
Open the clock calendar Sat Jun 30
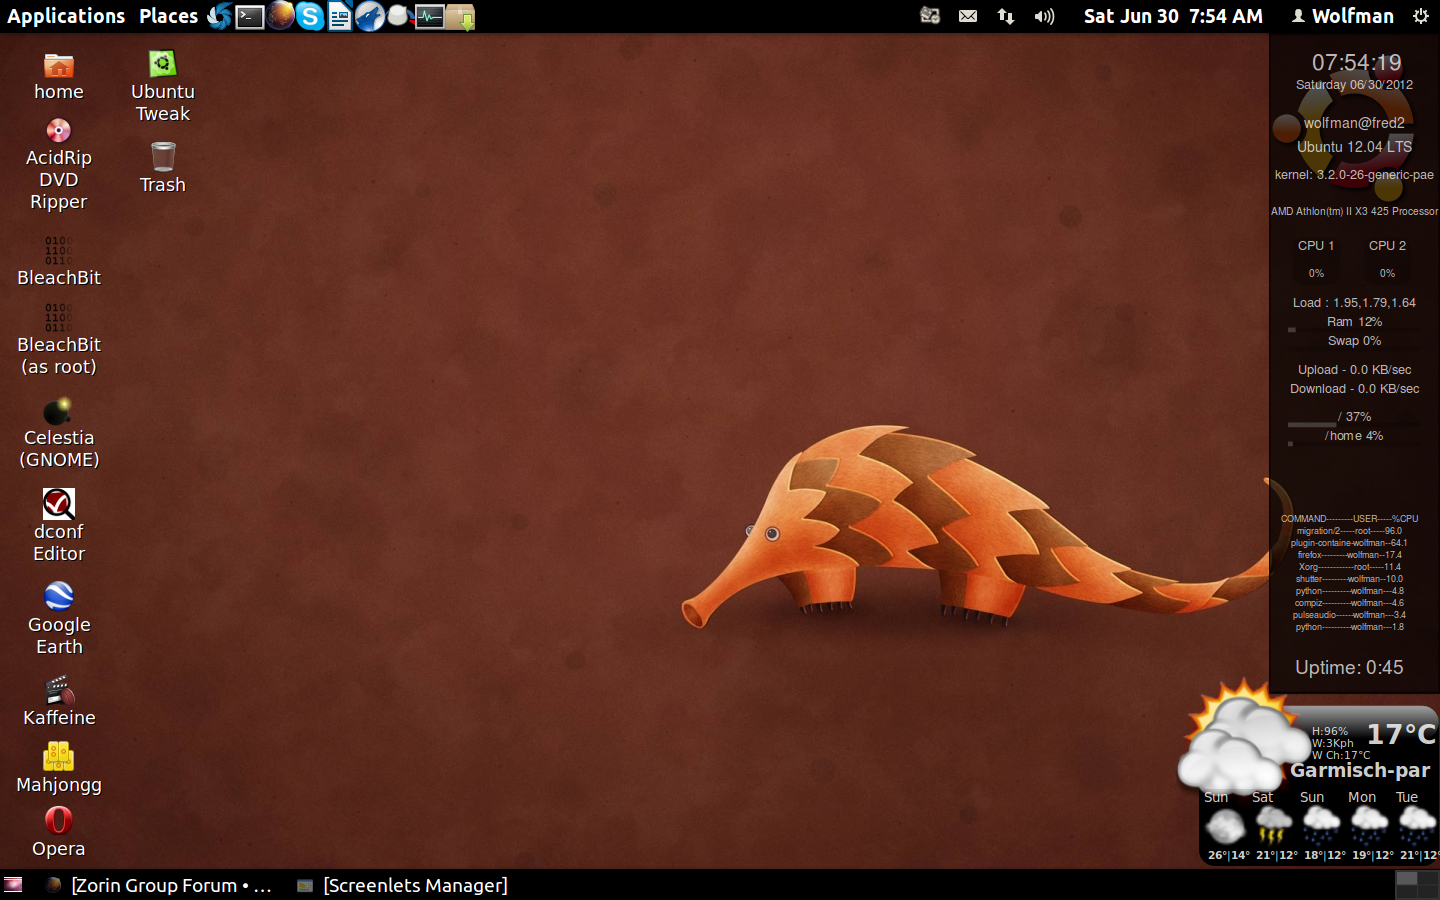click(1173, 16)
